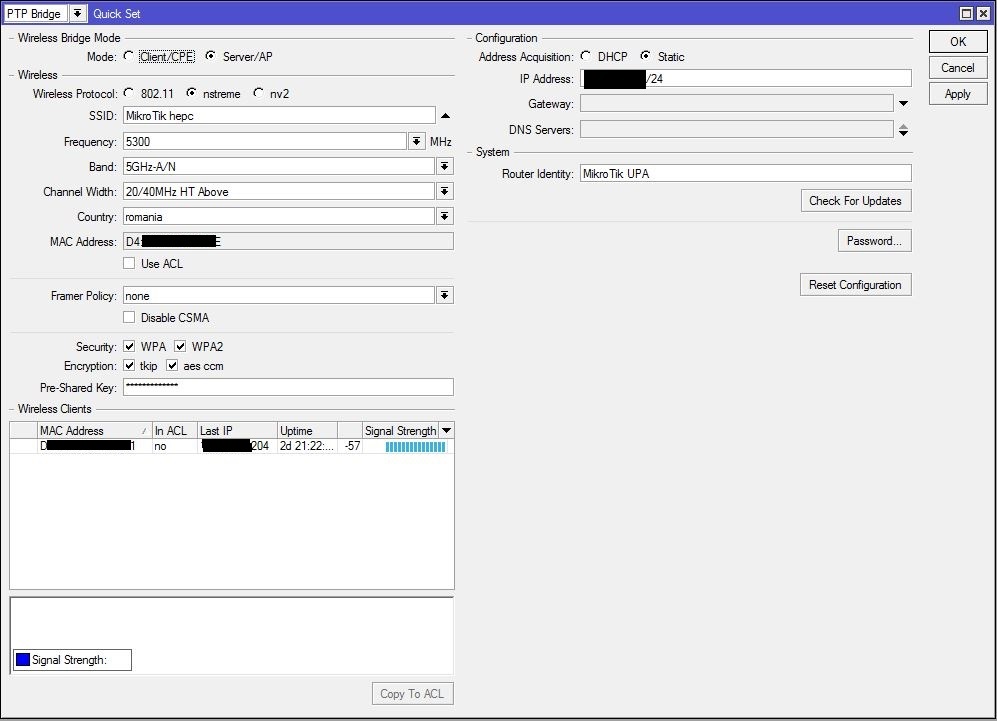997x721 pixels.
Task: Open the Country dropdown
Action: pyautogui.click(x=445, y=217)
